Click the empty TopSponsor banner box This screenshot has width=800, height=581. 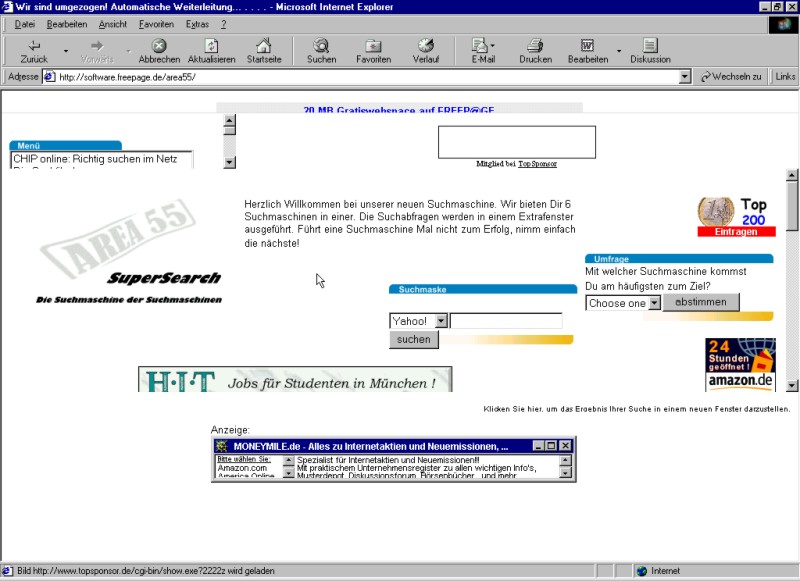[516, 142]
